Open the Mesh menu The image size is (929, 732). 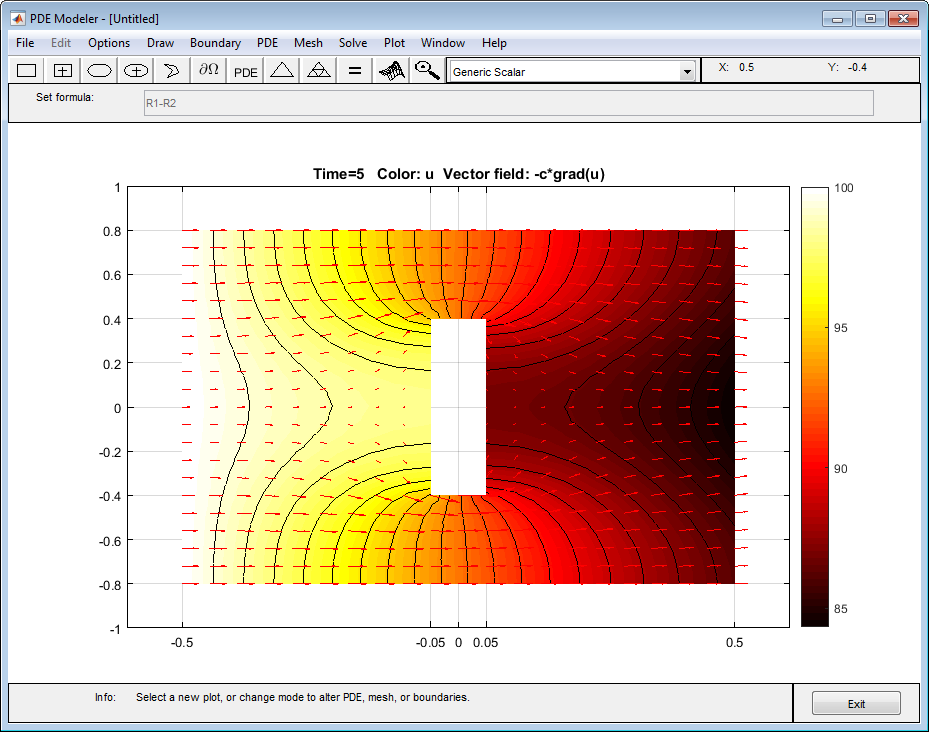pyautogui.click(x=308, y=43)
